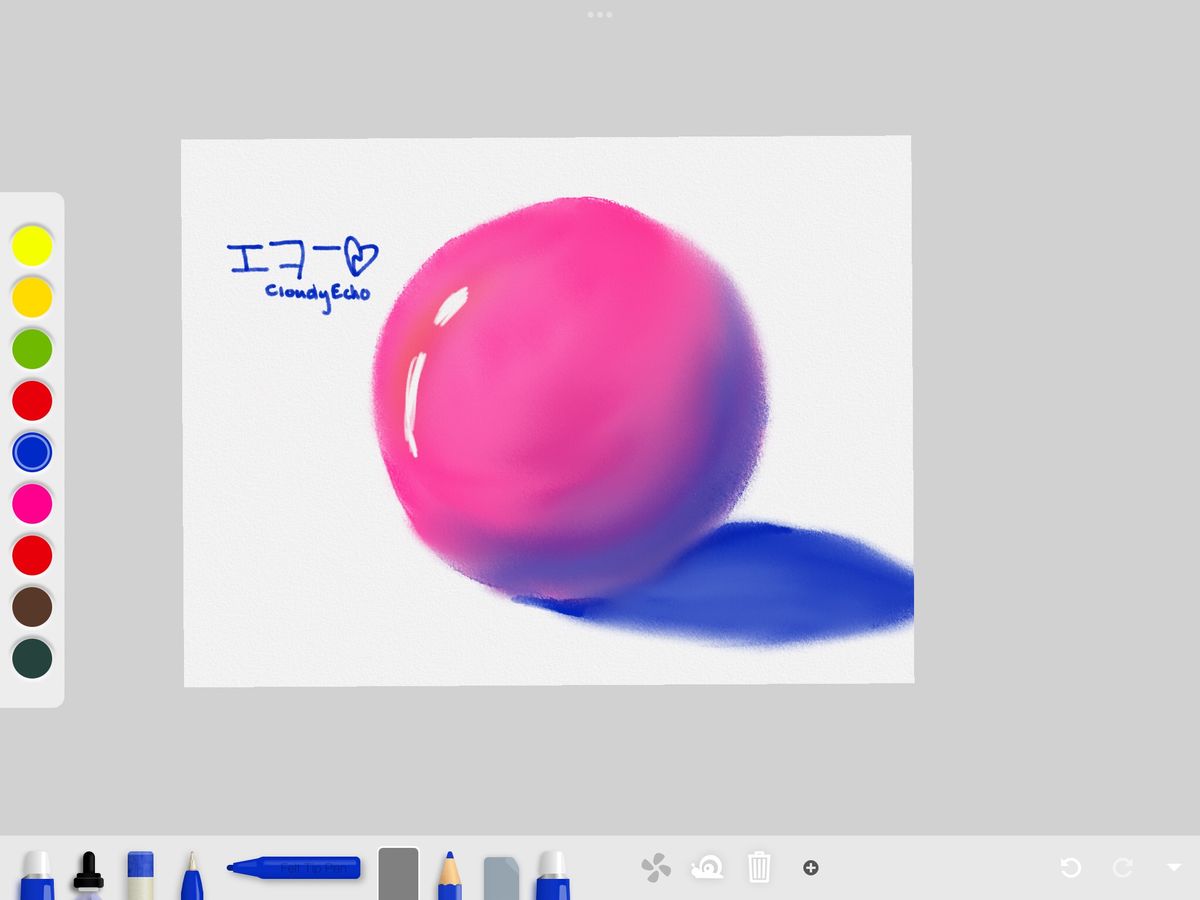Viewport: 1200px width, 900px height.
Task: Undo the last stroke
Action: click(x=1070, y=867)
